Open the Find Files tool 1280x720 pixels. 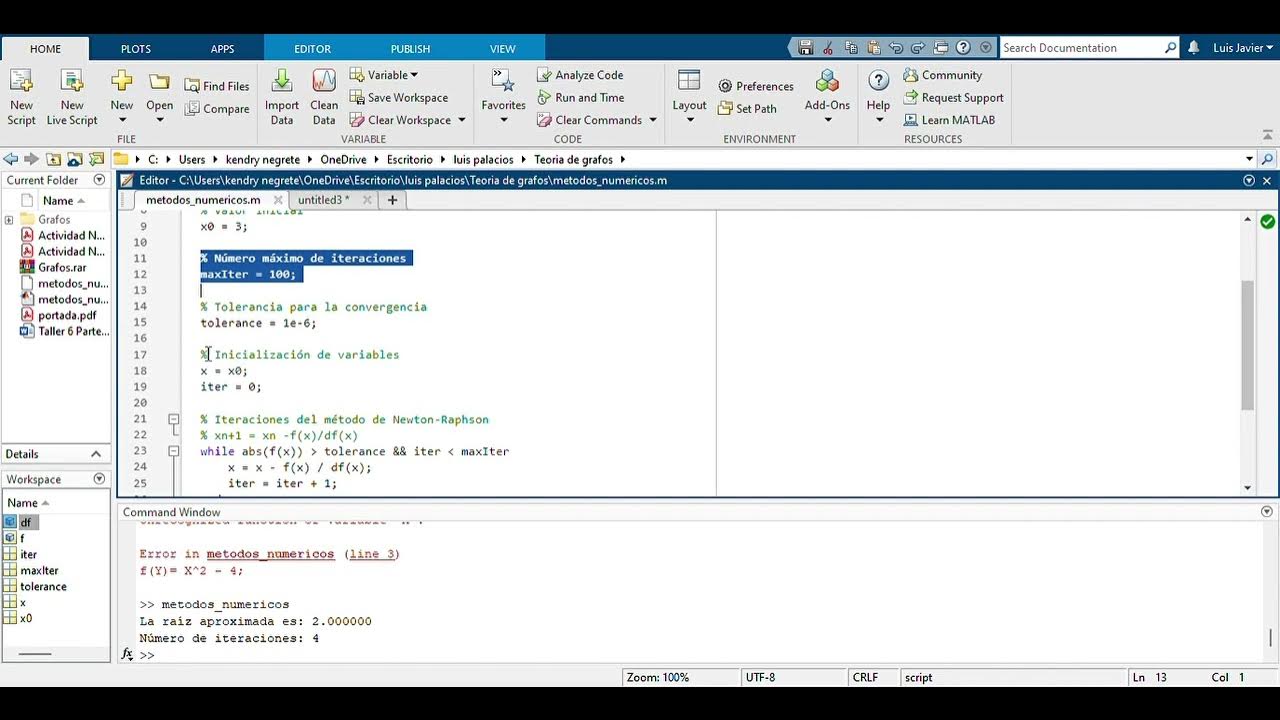click(217, 86)
